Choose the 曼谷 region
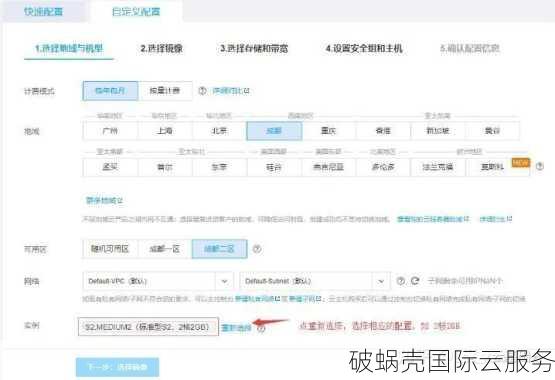 pos(492,131)
